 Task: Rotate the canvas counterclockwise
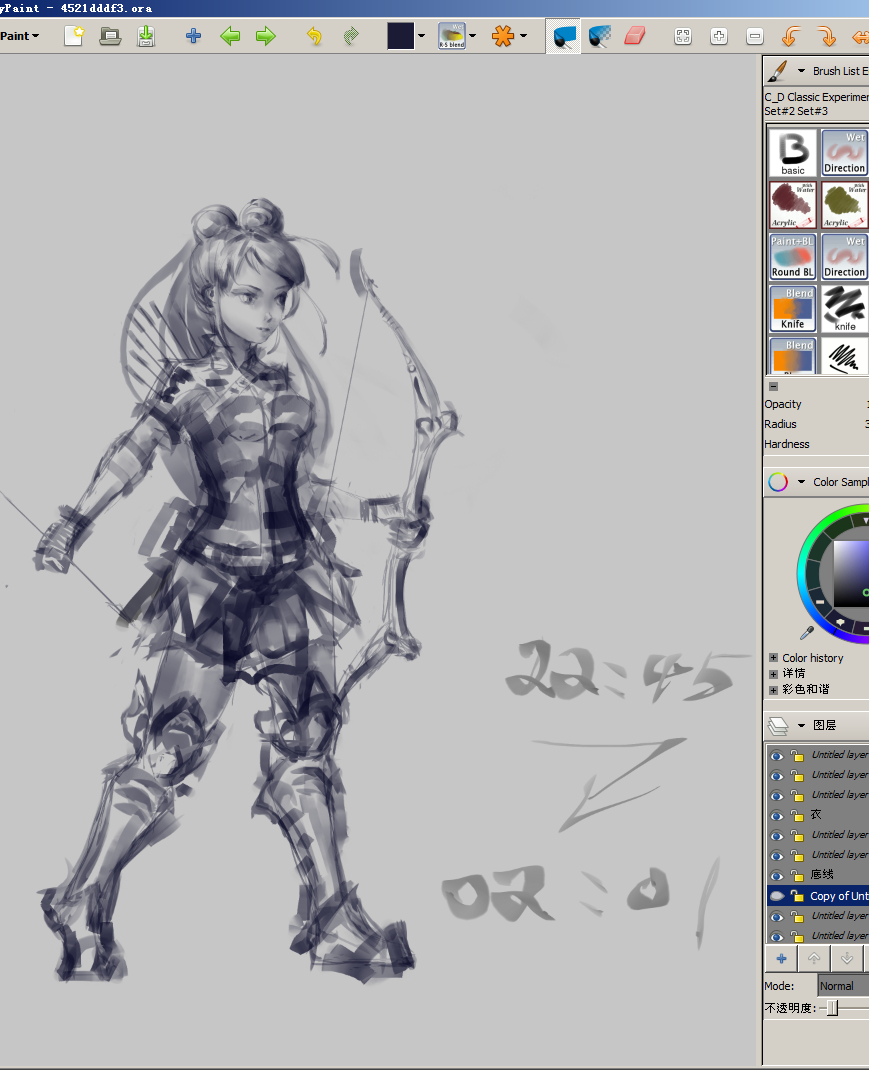[x=790, y=36]
